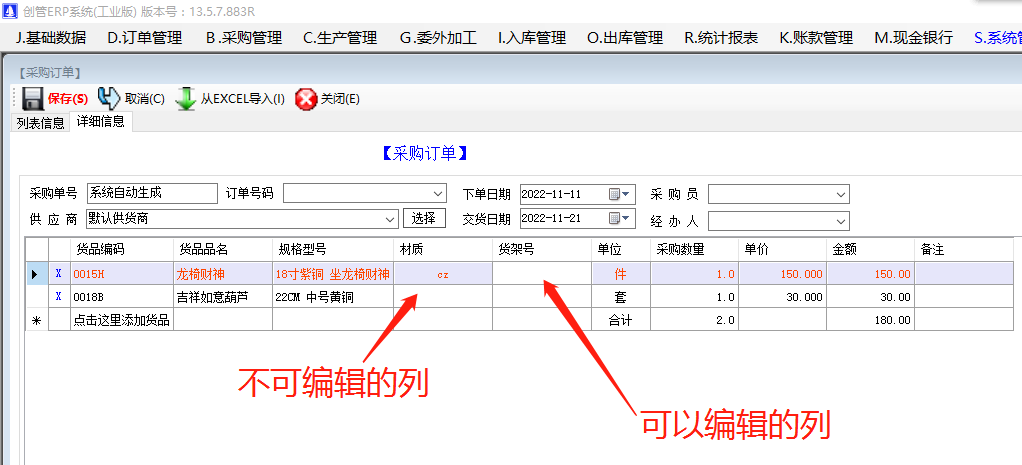1022x465 pixels.
Task: Open the delivery date calendar picker
Action: point(620,218)
